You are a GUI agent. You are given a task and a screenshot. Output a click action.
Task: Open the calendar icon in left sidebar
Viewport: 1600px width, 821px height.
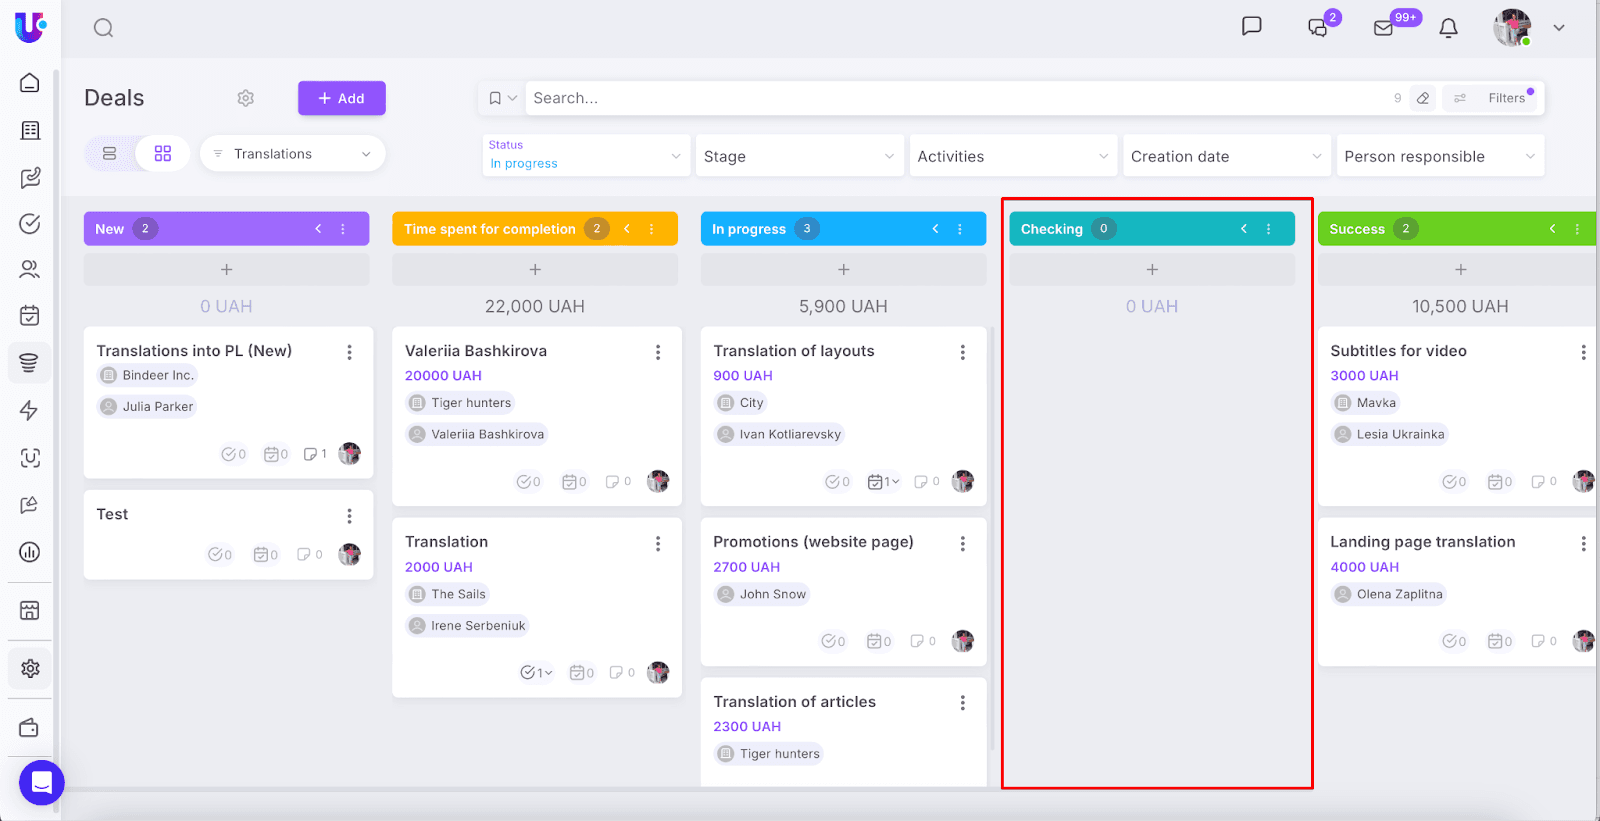pos(30,316)
